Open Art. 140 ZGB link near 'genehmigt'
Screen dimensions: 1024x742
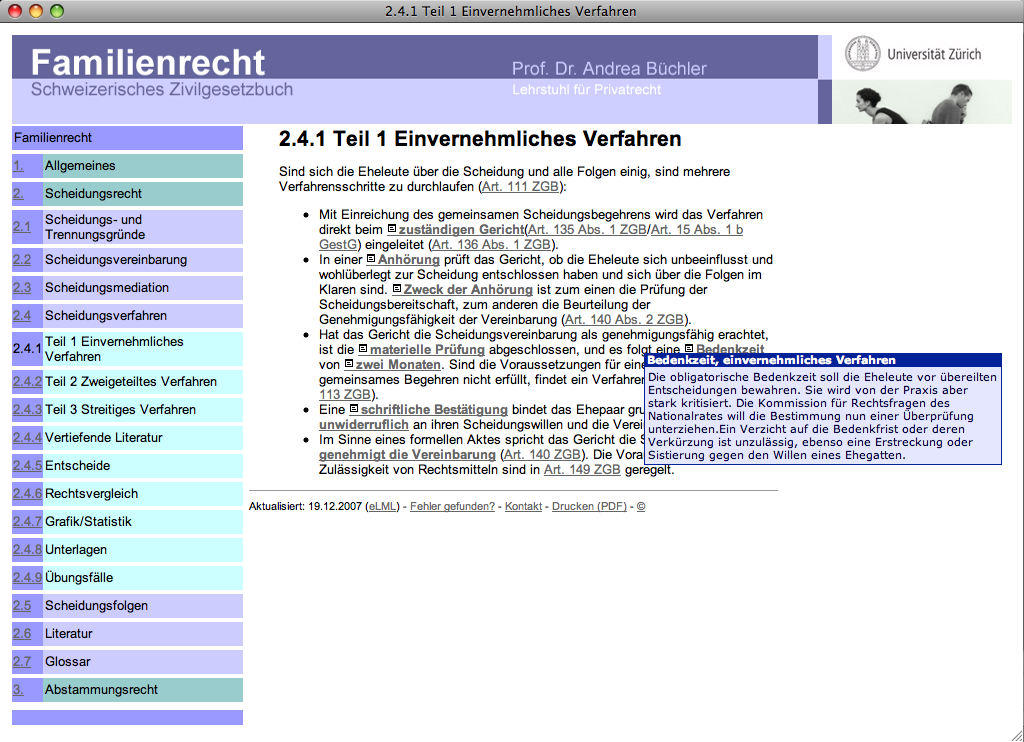coord(543,455)
